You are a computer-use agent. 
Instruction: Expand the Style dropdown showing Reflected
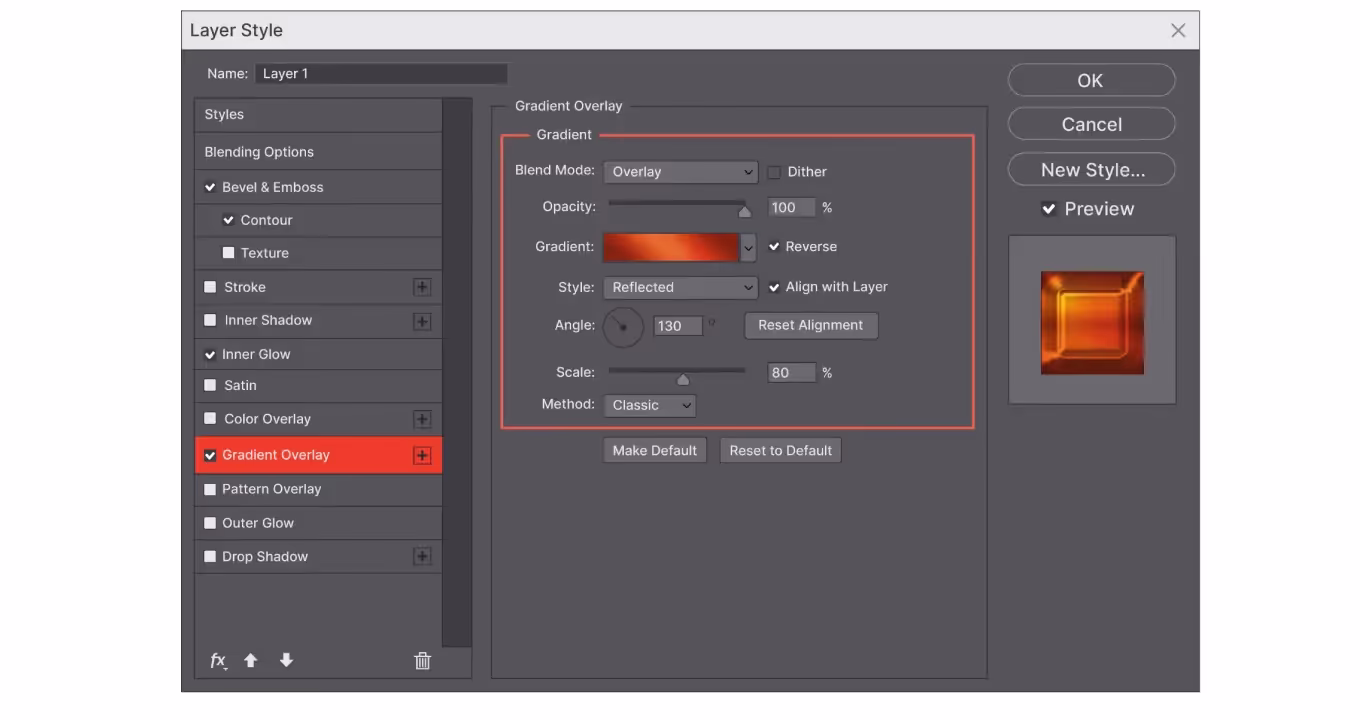(680, 287)
